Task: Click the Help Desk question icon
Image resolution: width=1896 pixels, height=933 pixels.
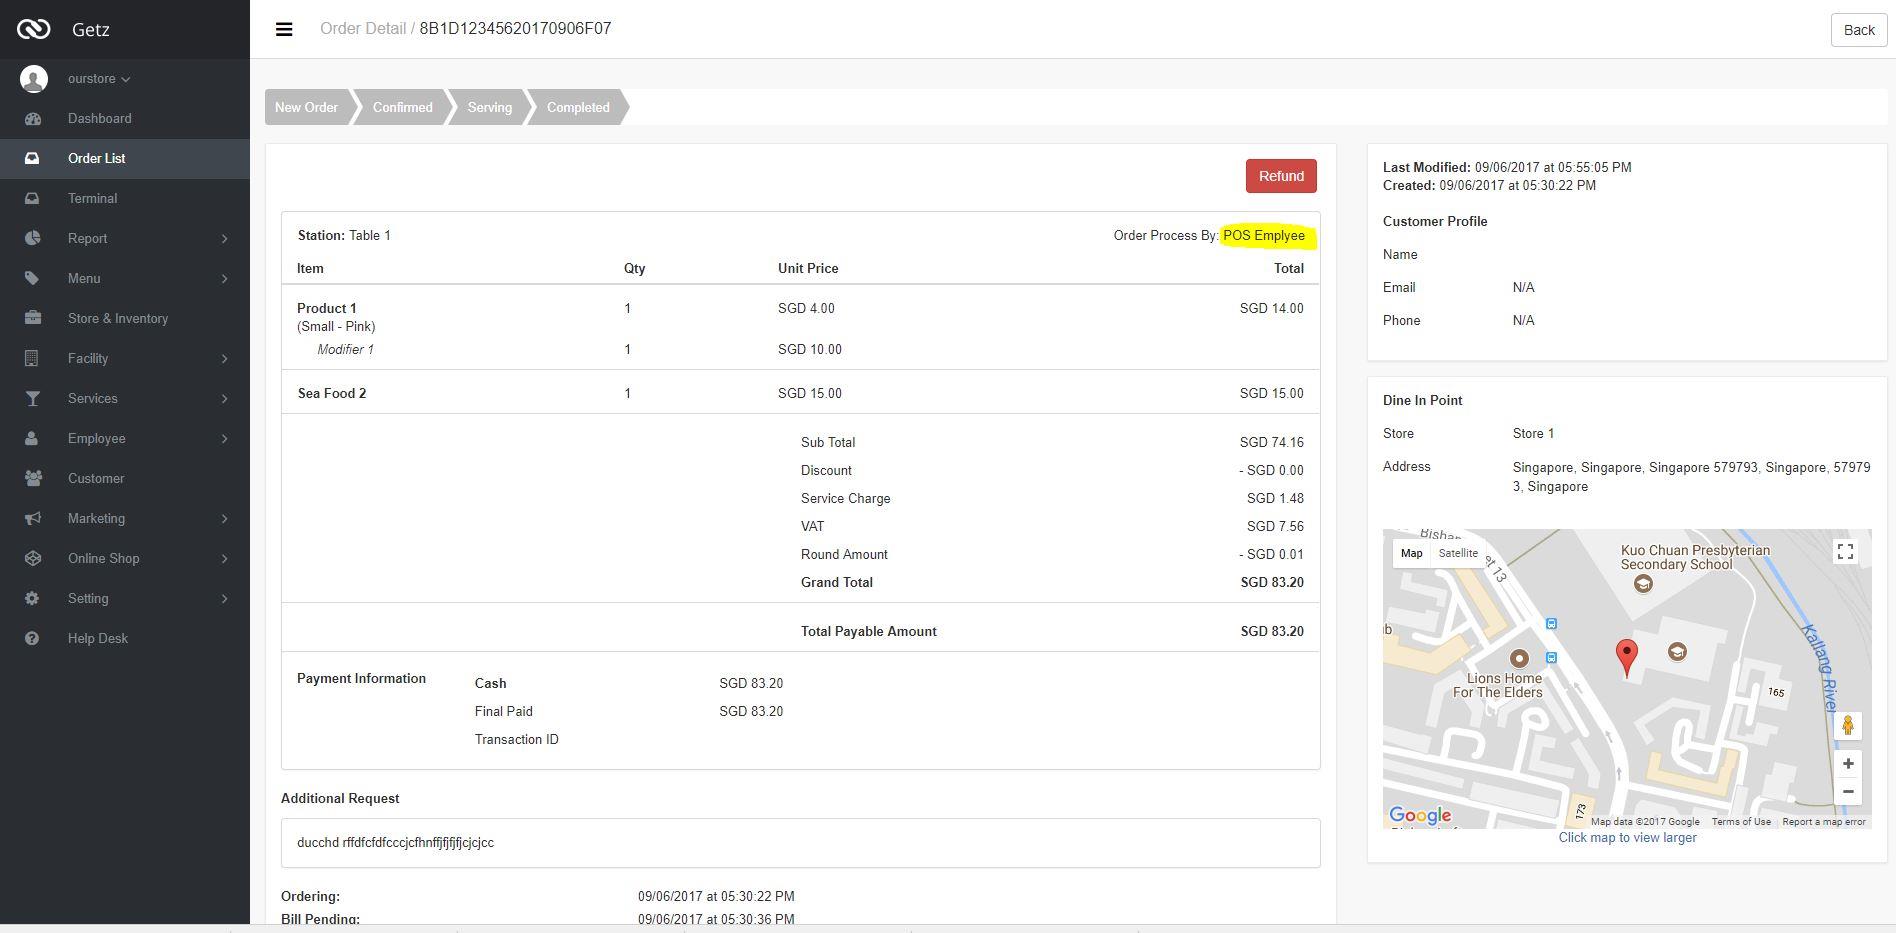Action: coord(33,639)
